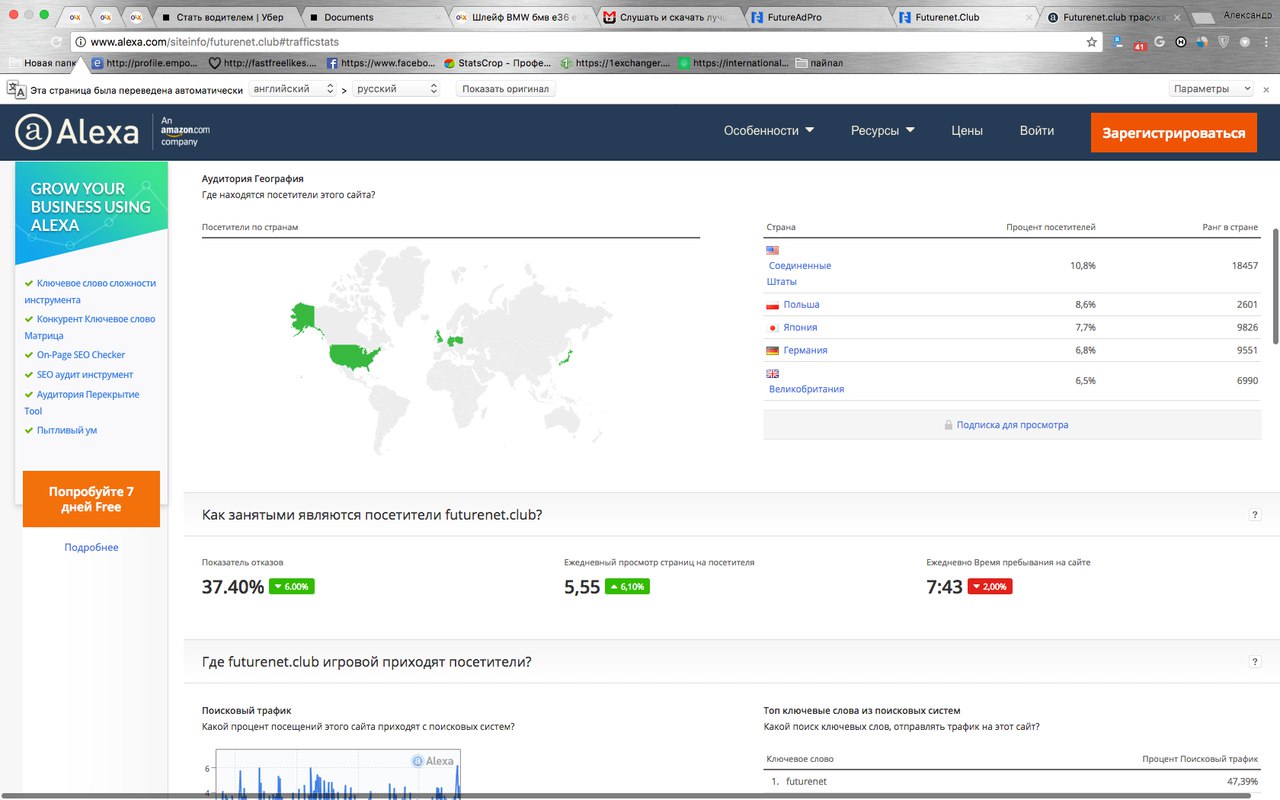Click the help question mark for traffic sources
This screenshot has height=800, width=1280.
[1255, 662]
